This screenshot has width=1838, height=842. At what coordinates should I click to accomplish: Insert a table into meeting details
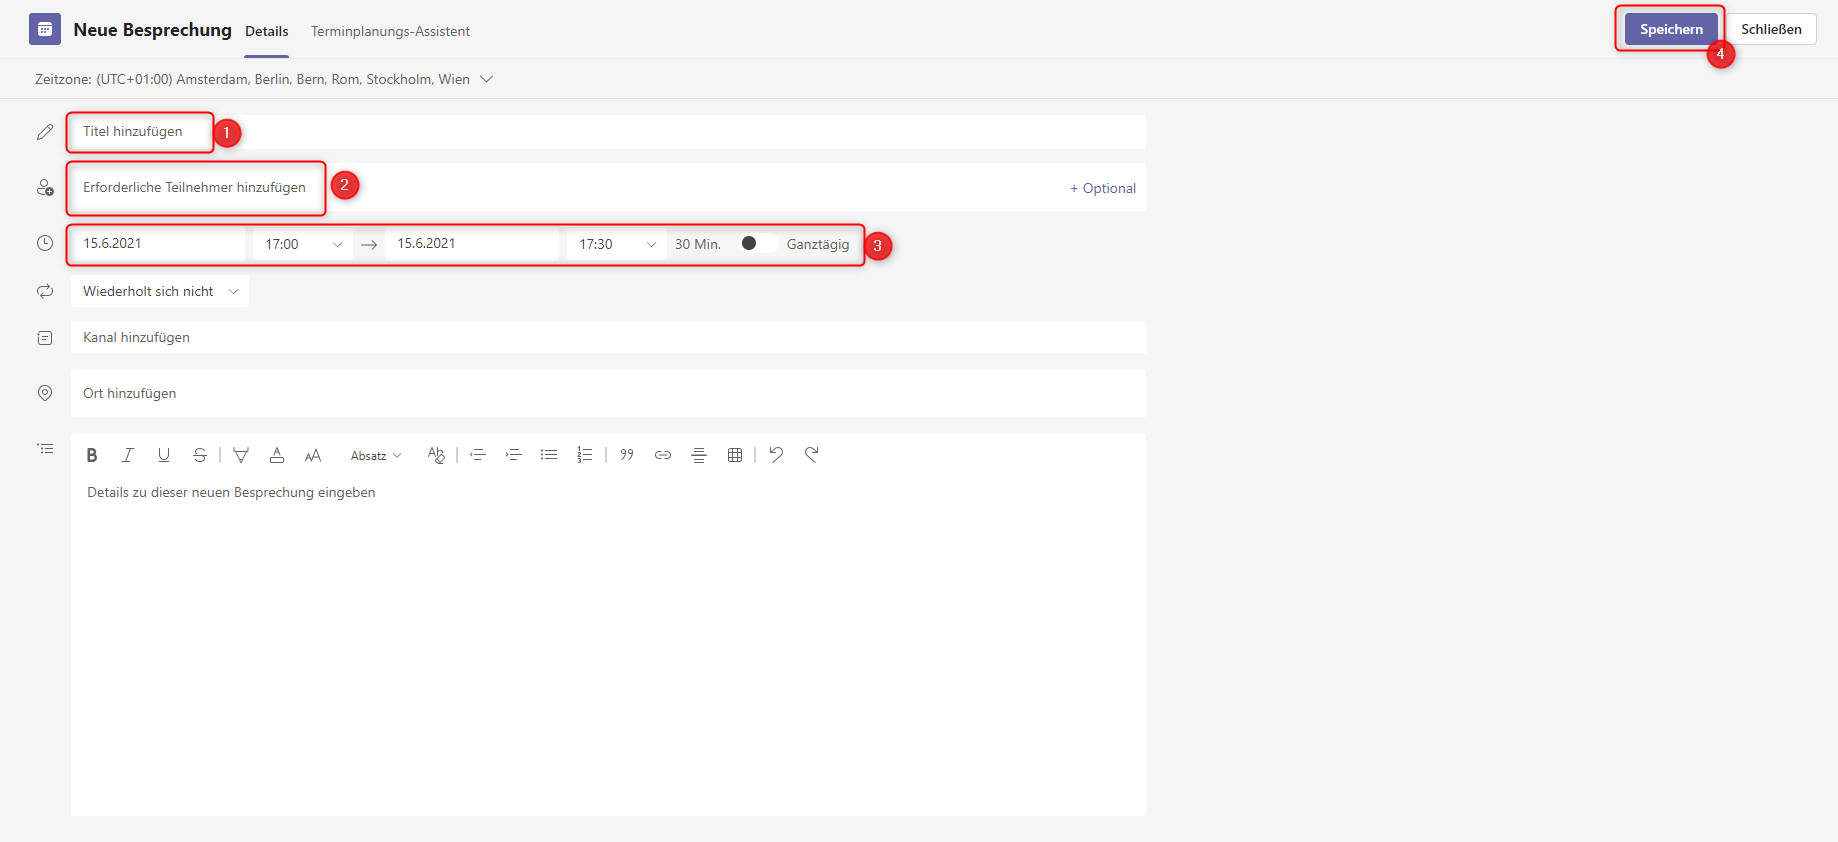coord(735,455)
